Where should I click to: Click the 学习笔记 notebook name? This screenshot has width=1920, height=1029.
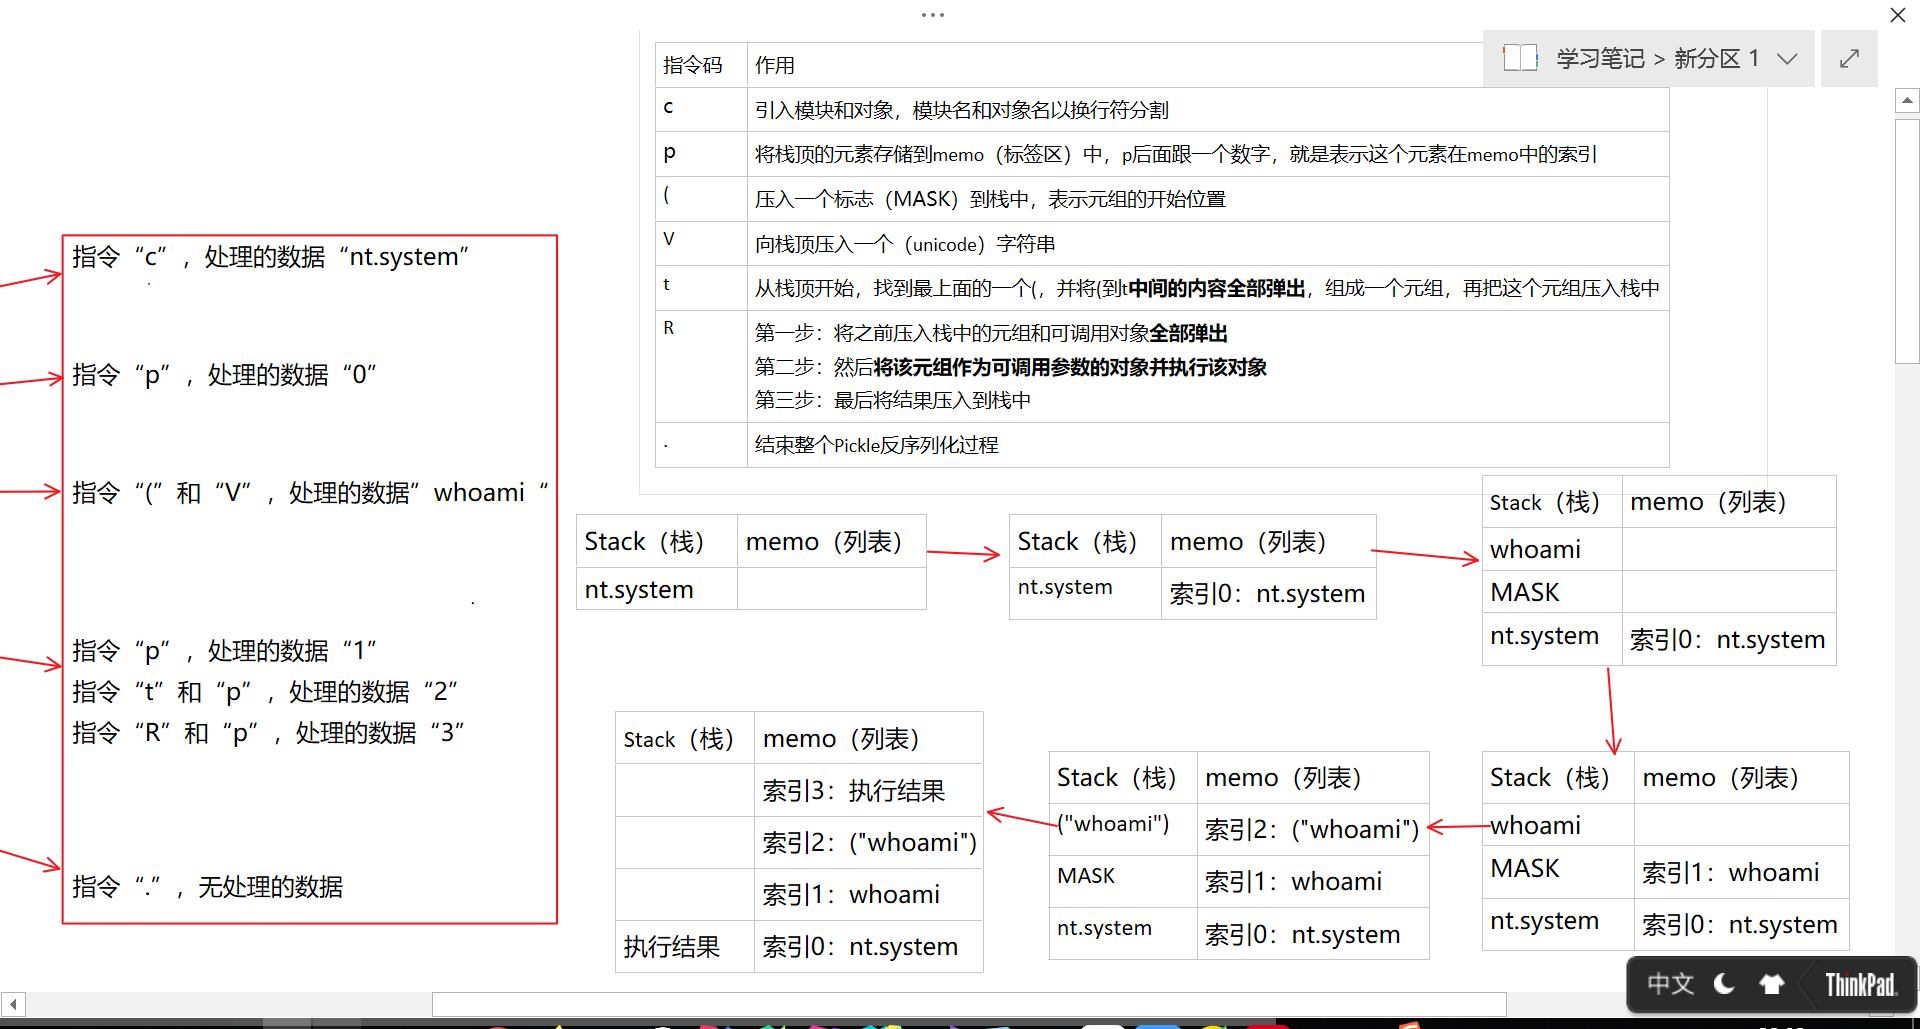click(x=1600, y=59)
